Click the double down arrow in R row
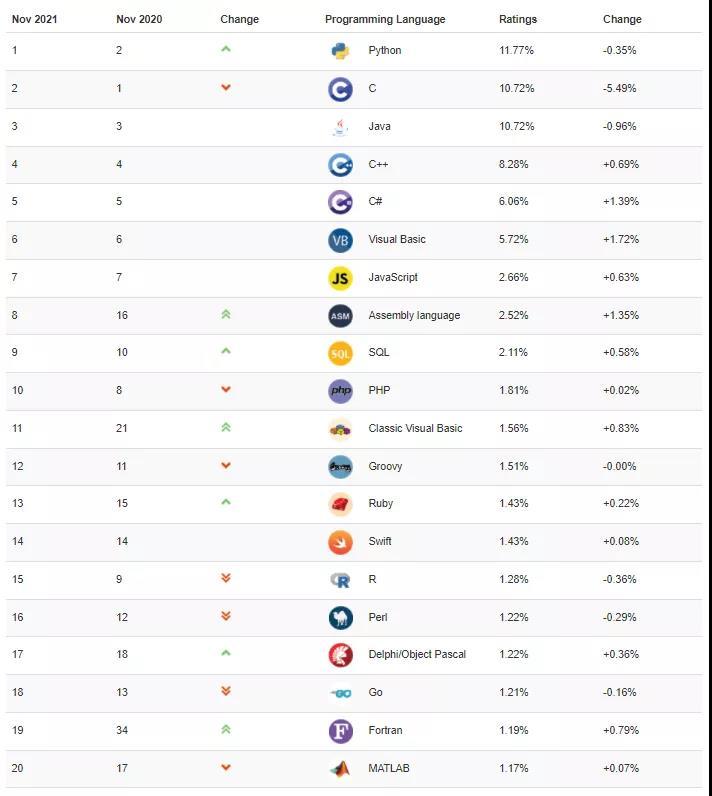The width and height of the screenshot is (712, 796). click(x=226, y=578)
